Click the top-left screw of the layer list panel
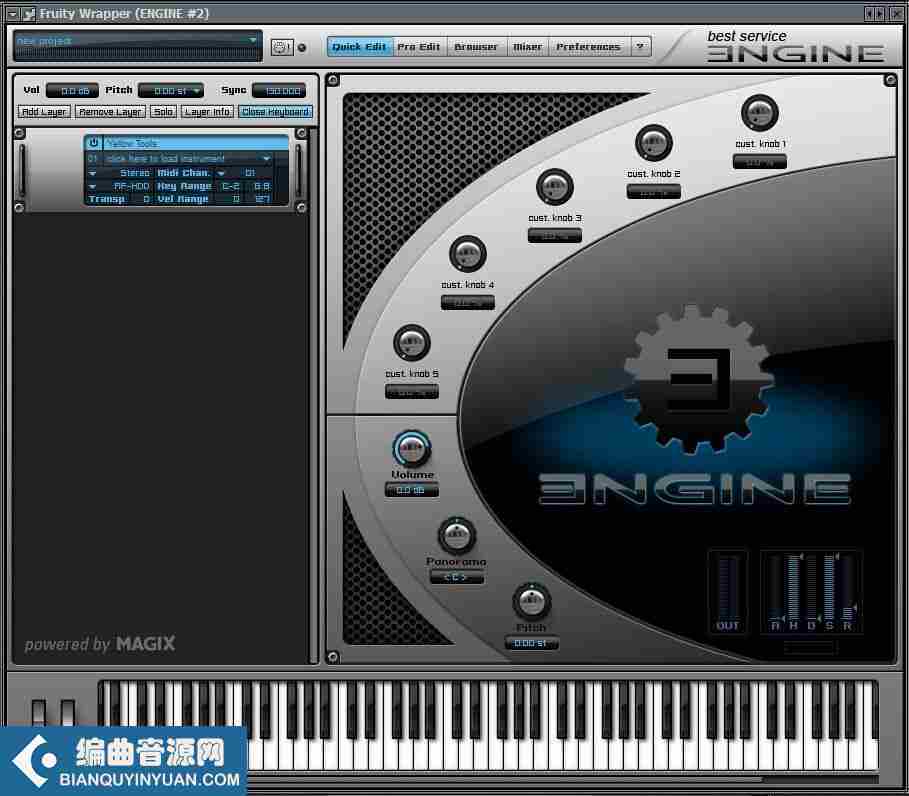Image resolution: width=909 pixels, height=796 pixels. pyautogui.click(x=19, y=133)
